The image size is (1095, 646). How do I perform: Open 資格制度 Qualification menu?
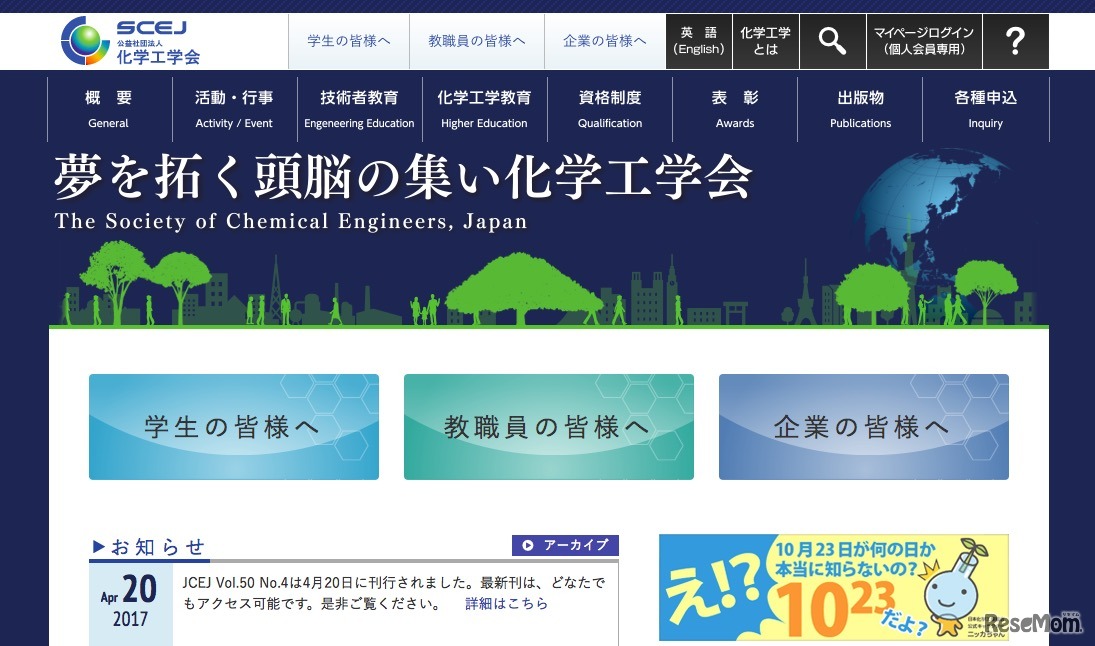point(610,109)
